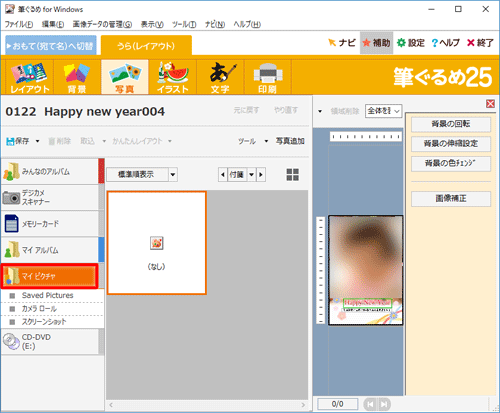The image size is (500, 413).
Task: Expand the 付箋 dropdown arrow
Action: click(251, 174)
